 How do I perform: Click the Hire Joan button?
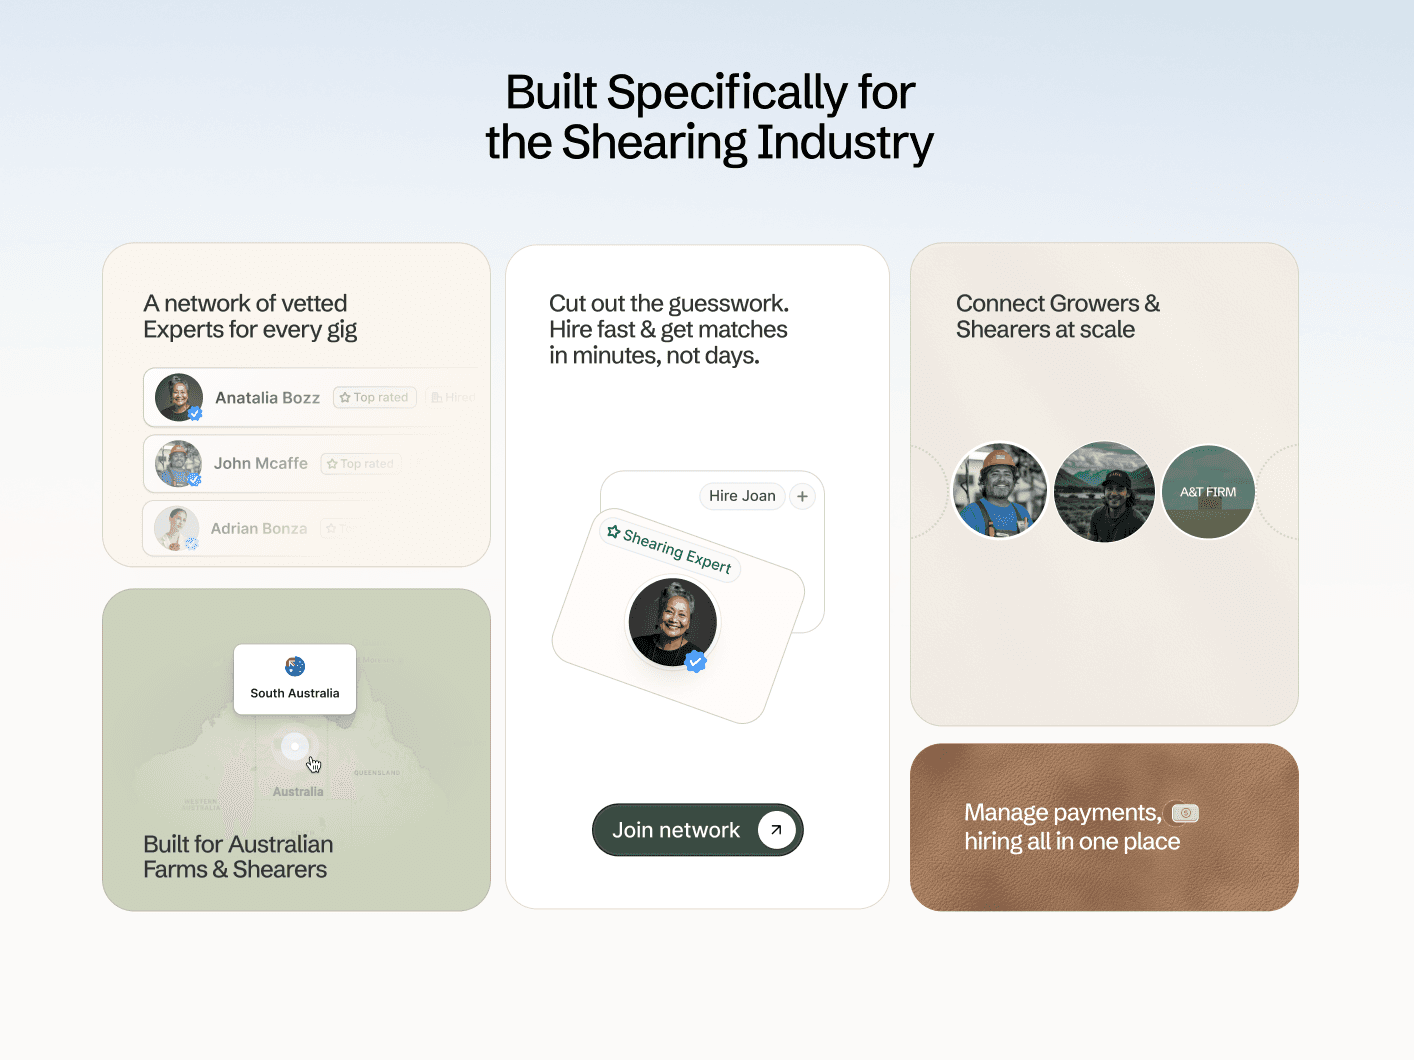click(742, 496)
